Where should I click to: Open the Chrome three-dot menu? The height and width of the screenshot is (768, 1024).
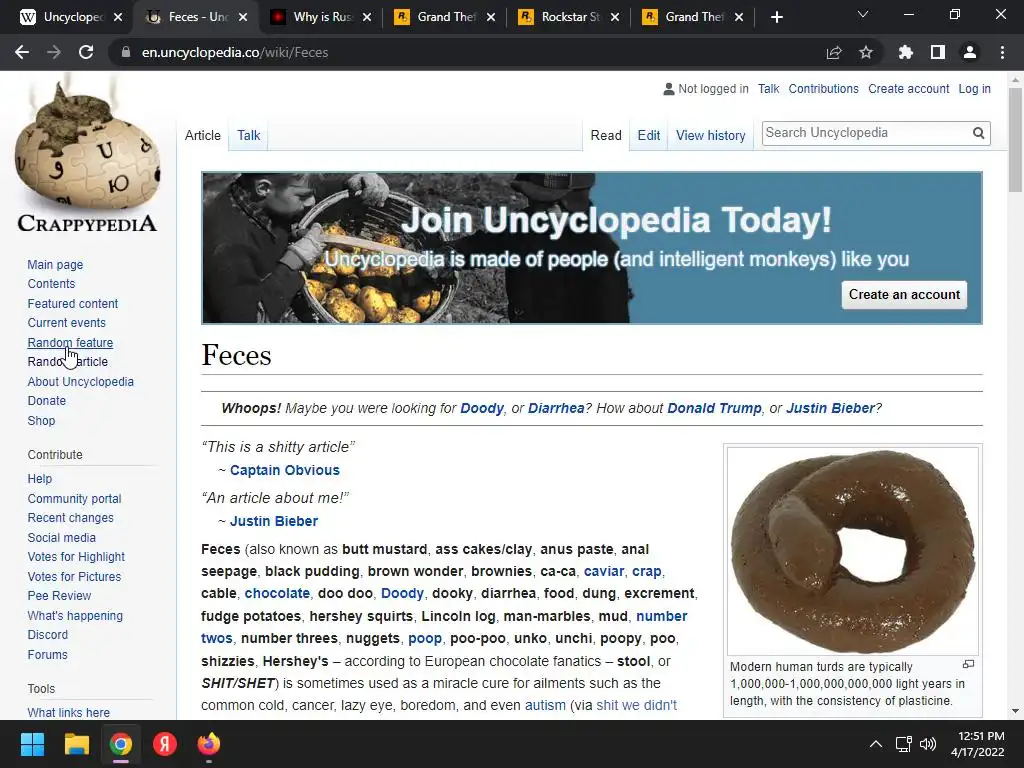pyautogui.click(x=1002, y=52)
